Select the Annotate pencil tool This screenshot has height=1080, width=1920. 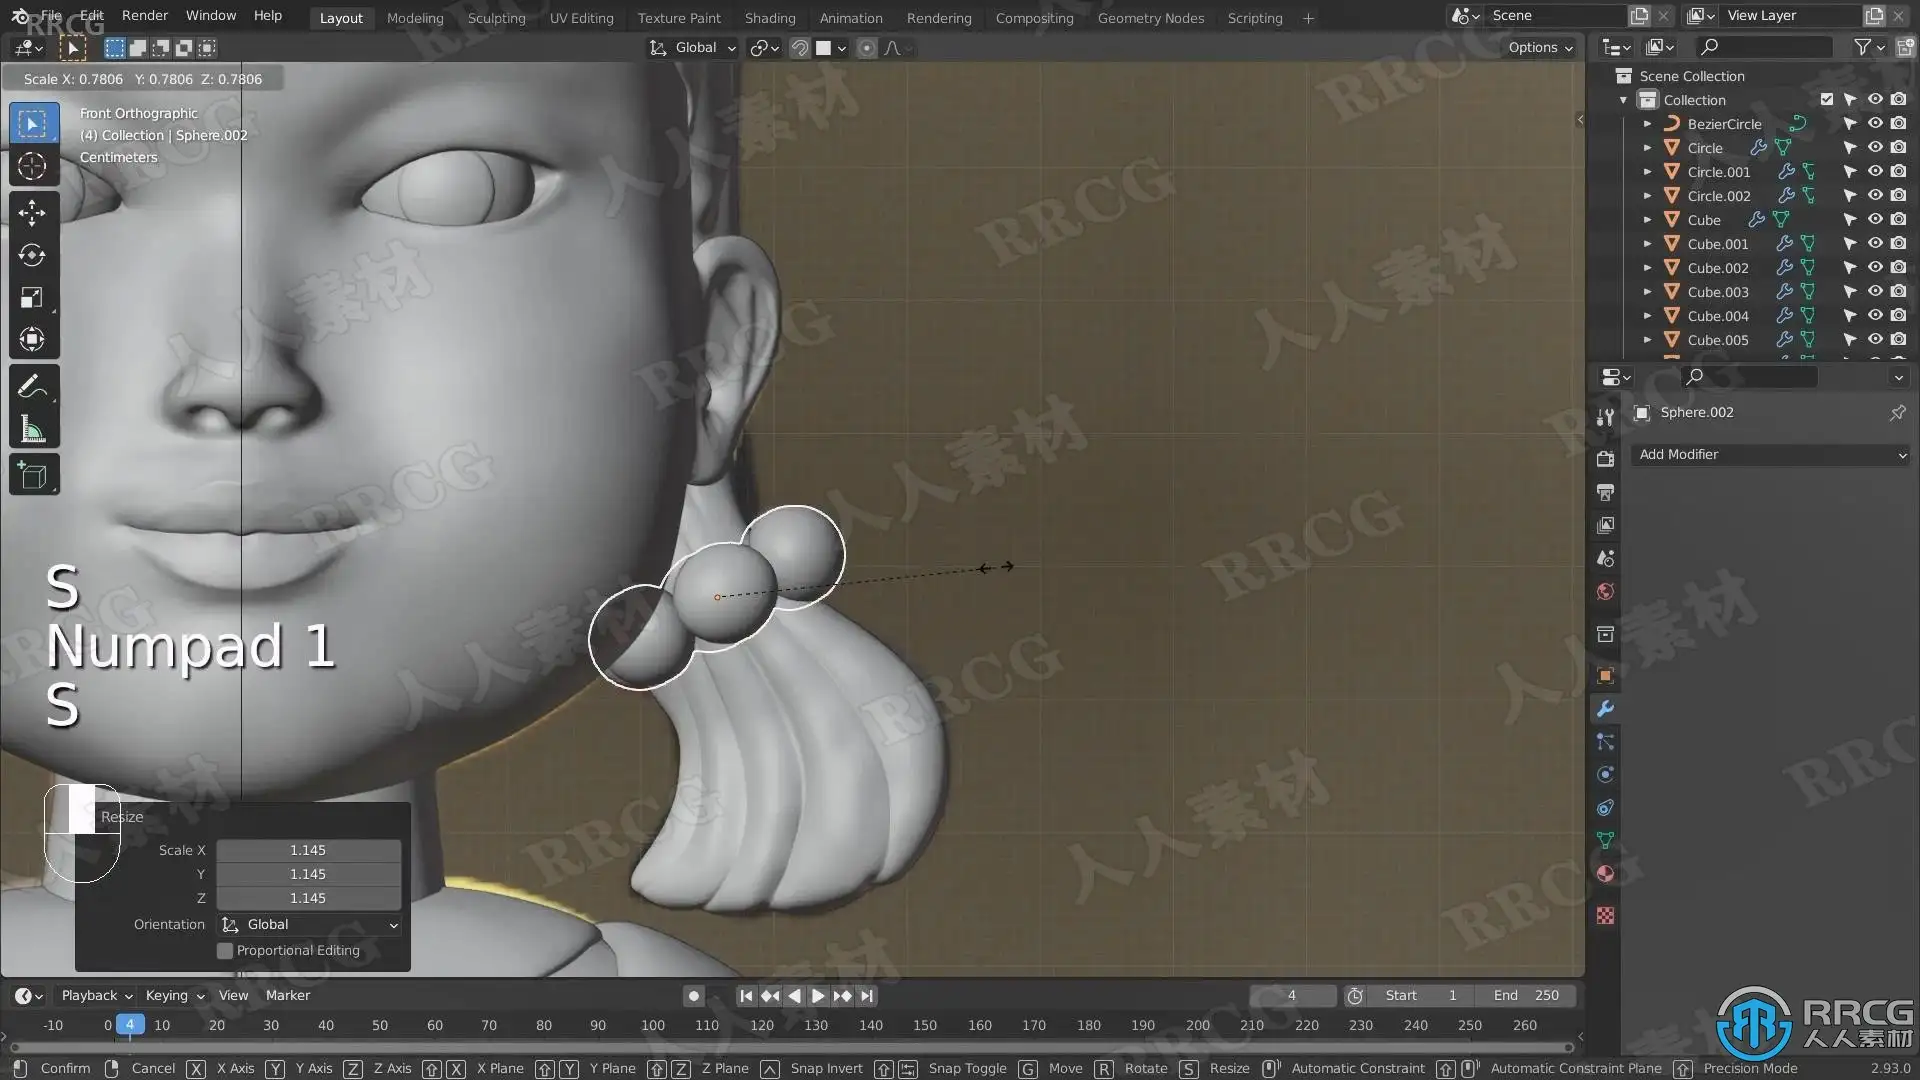point(32,386)
